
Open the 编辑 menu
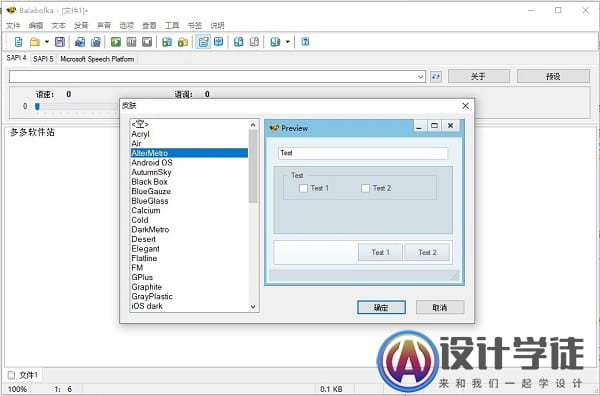click(36, 25)
